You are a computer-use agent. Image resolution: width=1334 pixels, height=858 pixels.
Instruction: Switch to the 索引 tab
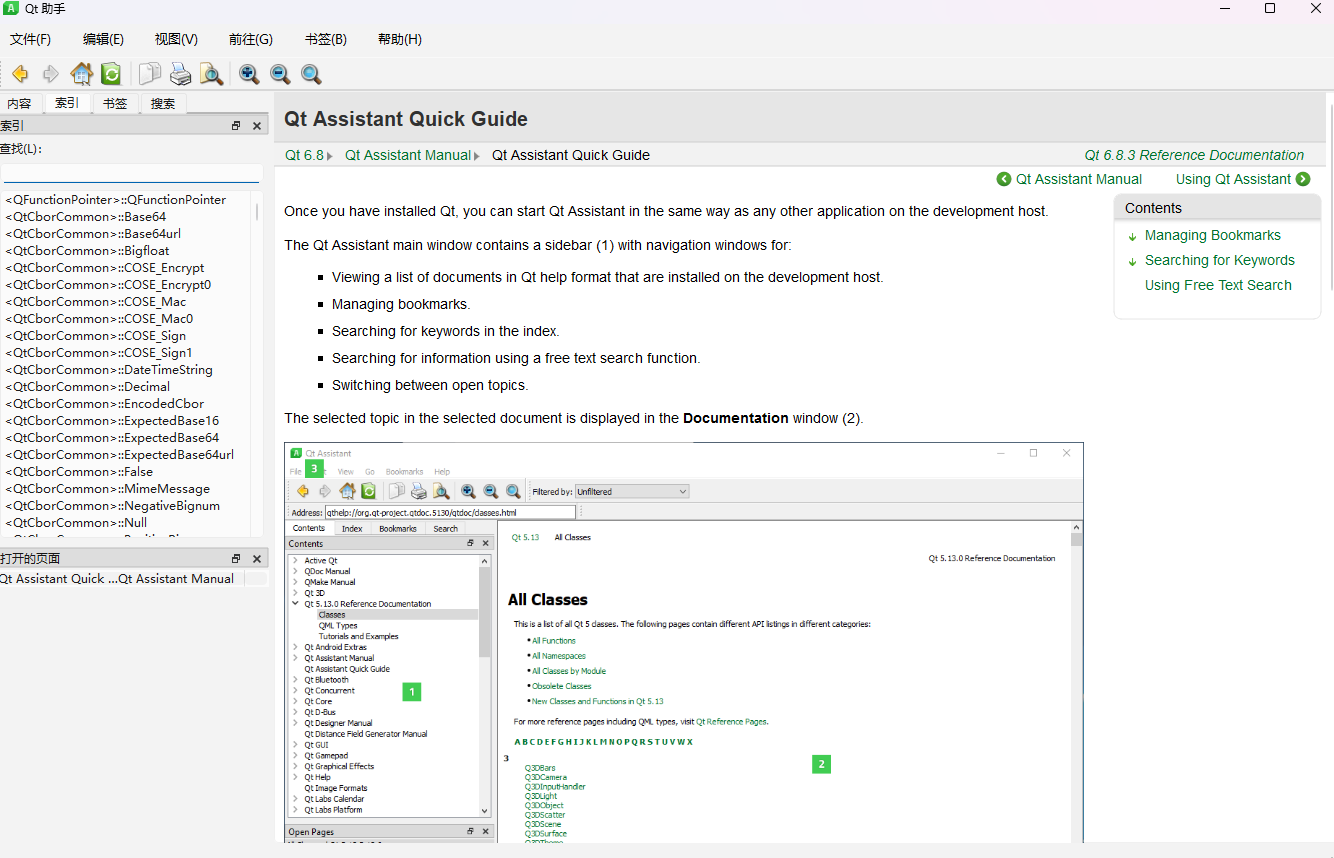click(67, 103)
